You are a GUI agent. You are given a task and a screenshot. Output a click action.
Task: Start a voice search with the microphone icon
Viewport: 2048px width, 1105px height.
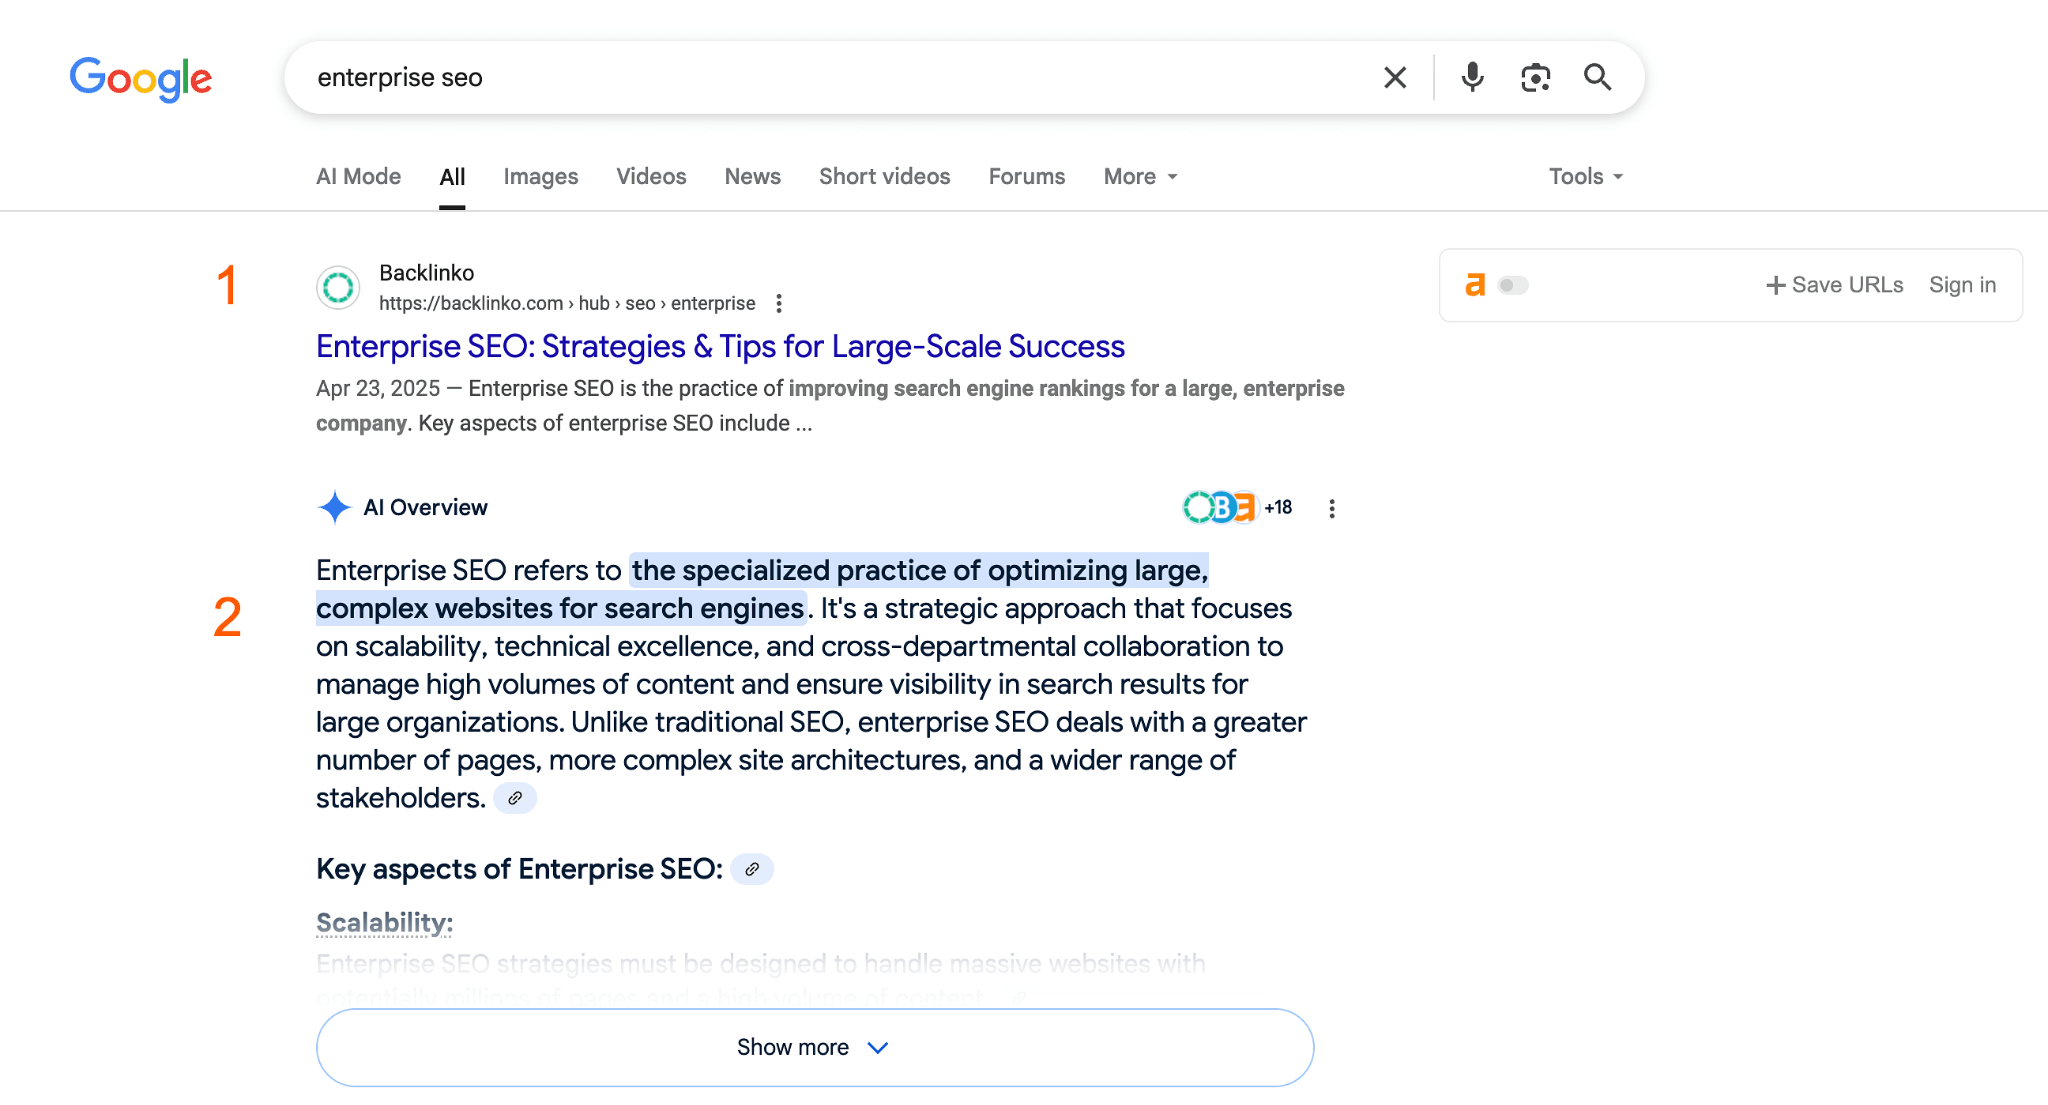[1471, 77]
